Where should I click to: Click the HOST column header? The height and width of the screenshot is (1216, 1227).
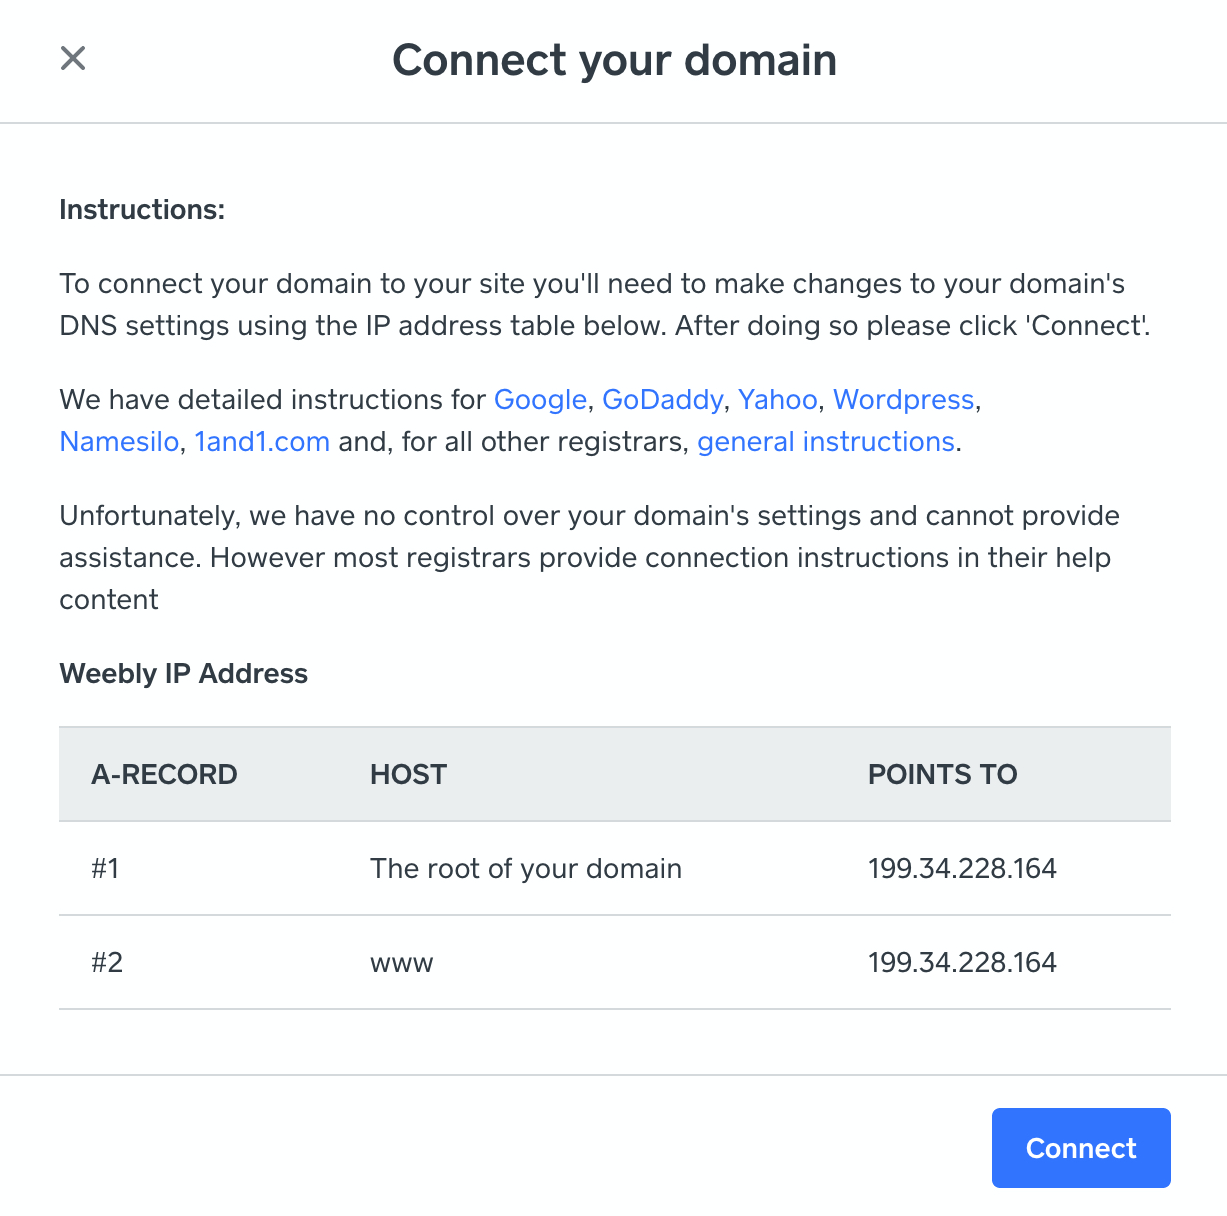pyautogui.click(x=408, y=775)
